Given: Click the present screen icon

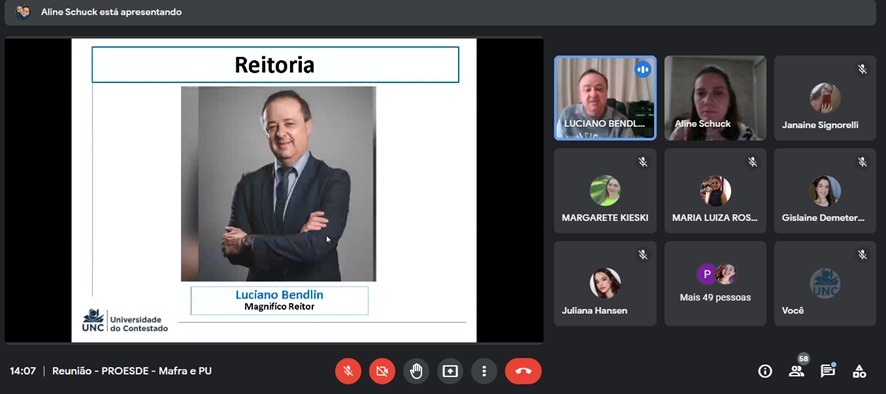Looking at the screenshot, I should 450,371.
